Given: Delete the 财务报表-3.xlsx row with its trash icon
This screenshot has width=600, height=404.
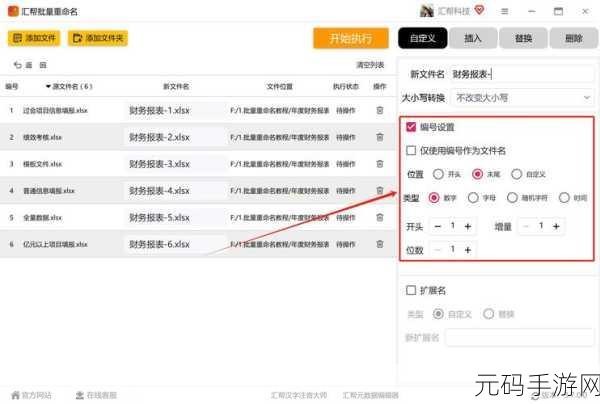Looking at the screenshot, I should (380, 164).
